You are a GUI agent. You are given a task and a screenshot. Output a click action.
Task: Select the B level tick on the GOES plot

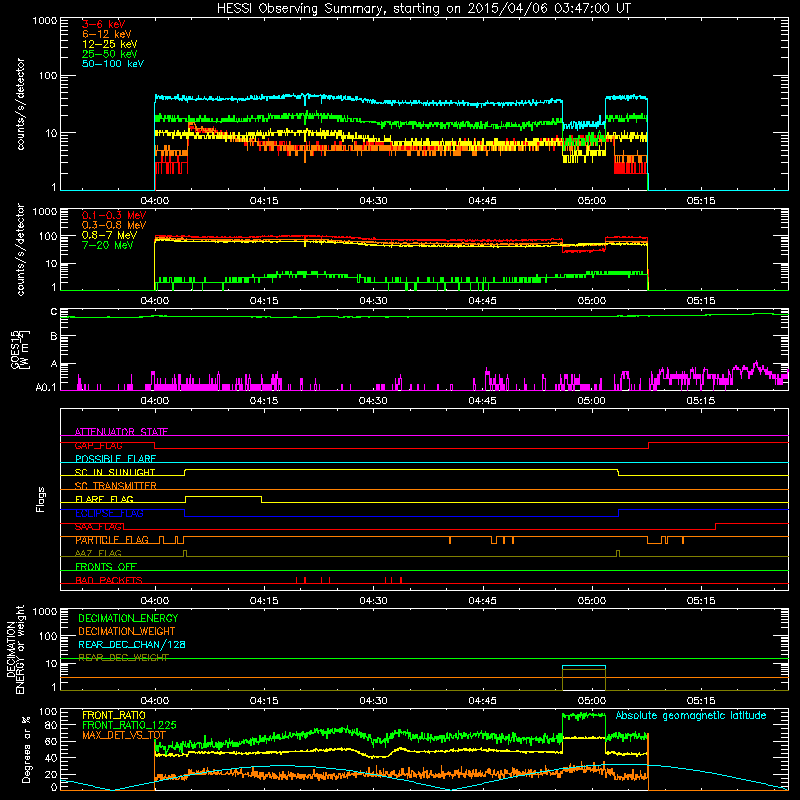pyautogui.click(x=54, y=336)
